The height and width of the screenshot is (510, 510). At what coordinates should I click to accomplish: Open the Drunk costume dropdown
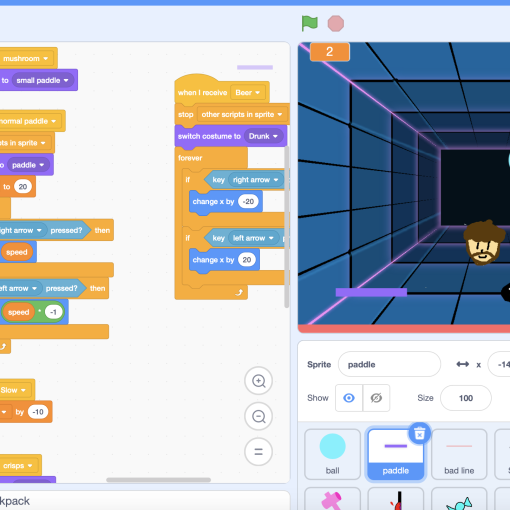tap(263, 136)
